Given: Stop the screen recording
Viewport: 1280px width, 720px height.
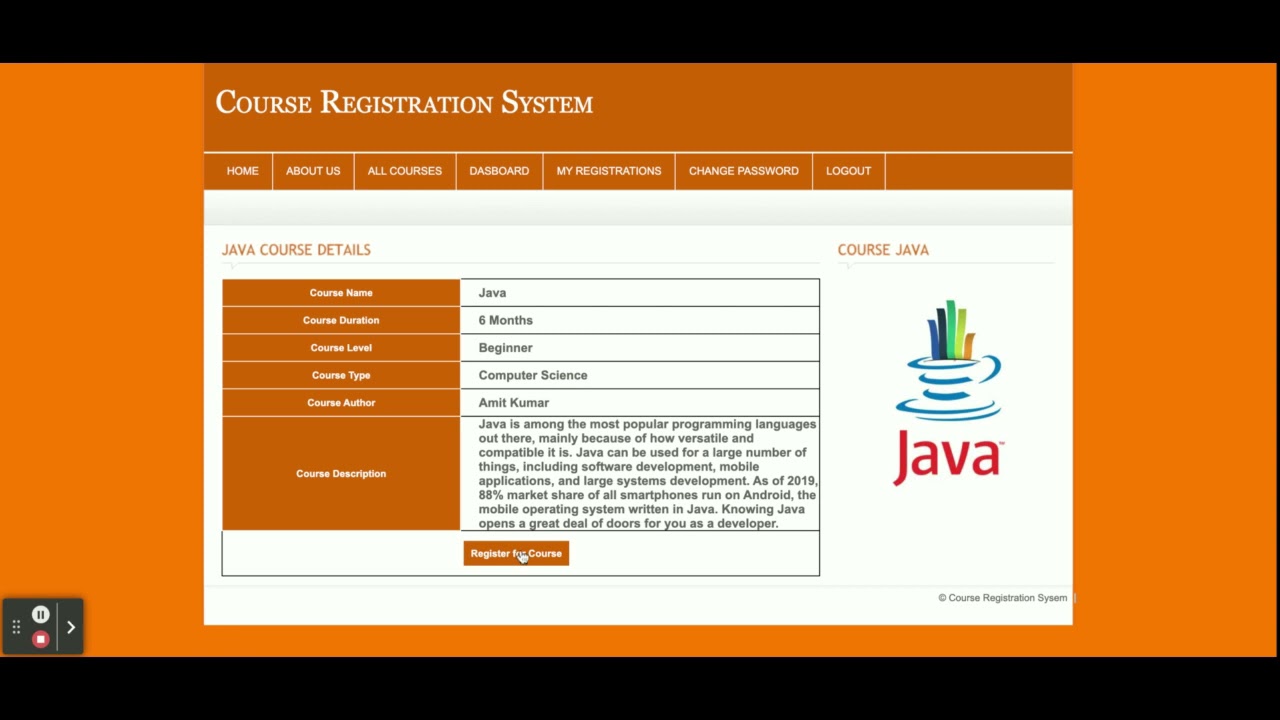Looking at the screenshot, I should 40,639.
